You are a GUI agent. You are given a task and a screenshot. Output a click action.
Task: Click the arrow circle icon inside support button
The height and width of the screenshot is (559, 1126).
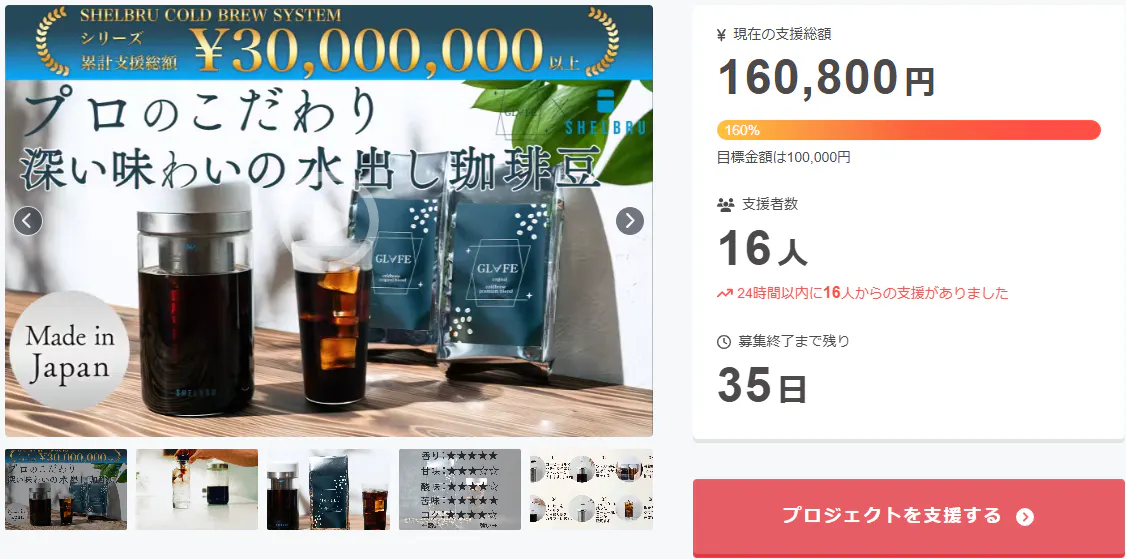coord(1025,517)
